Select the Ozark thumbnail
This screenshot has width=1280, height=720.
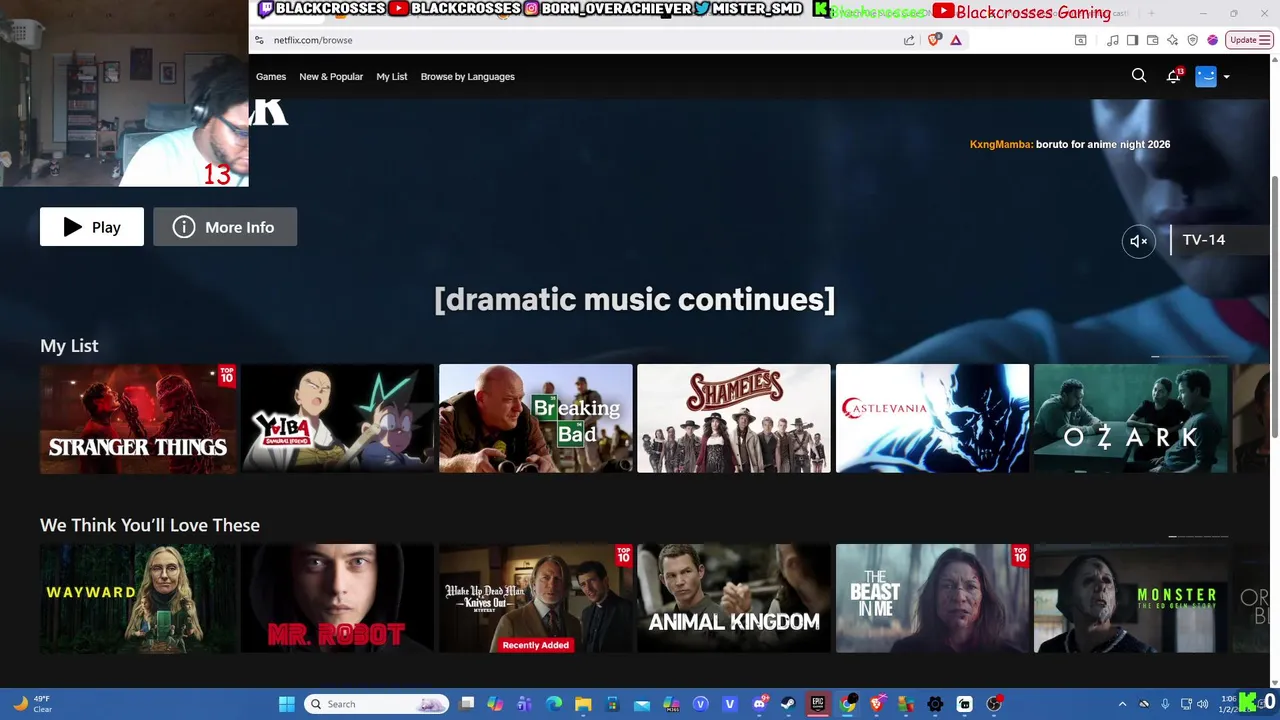click(1131, 418)
